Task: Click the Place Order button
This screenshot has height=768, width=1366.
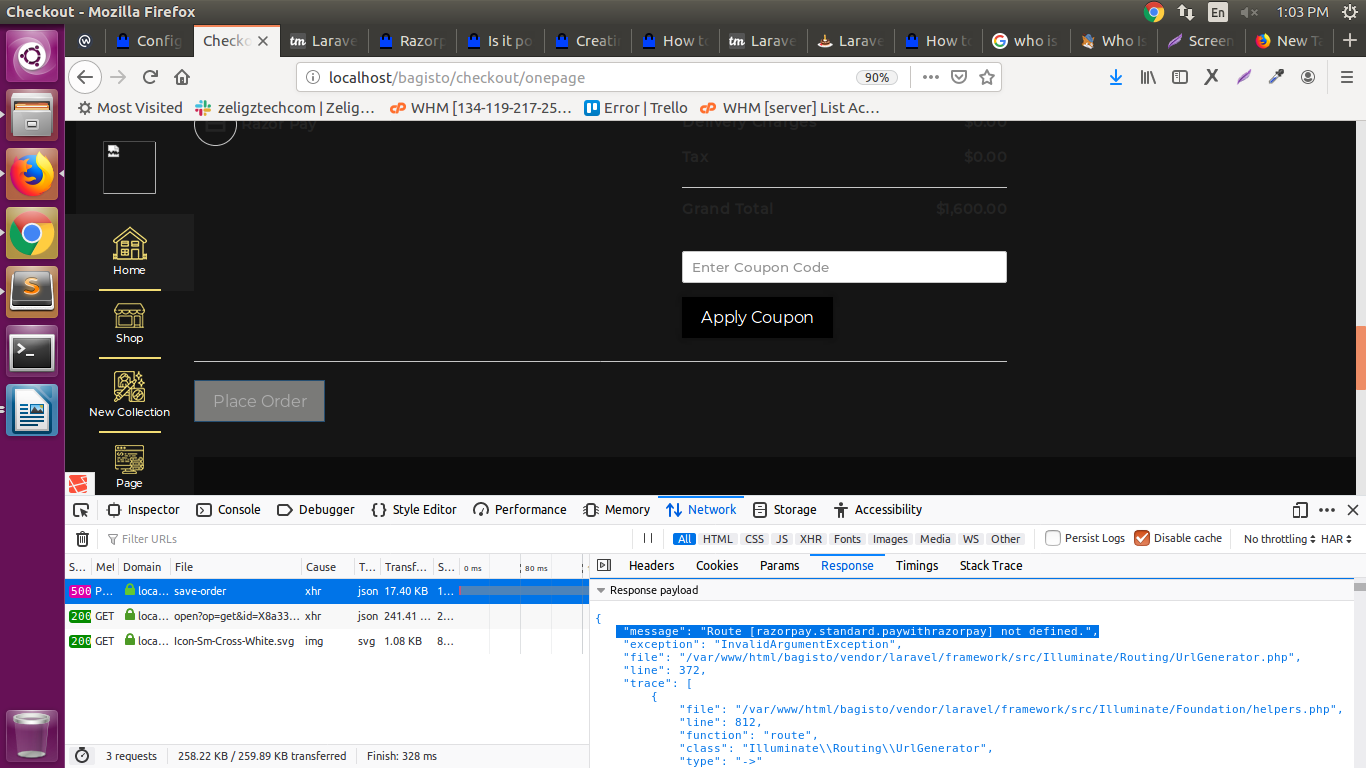Action: 259,401
